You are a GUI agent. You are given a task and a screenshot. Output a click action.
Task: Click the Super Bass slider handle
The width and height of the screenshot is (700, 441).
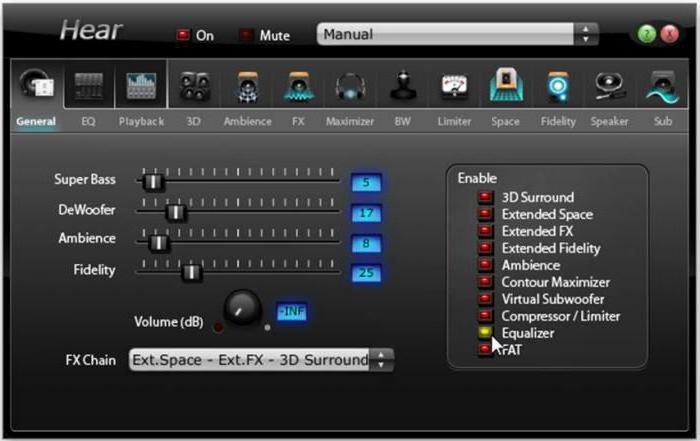(x=152, y=182)
